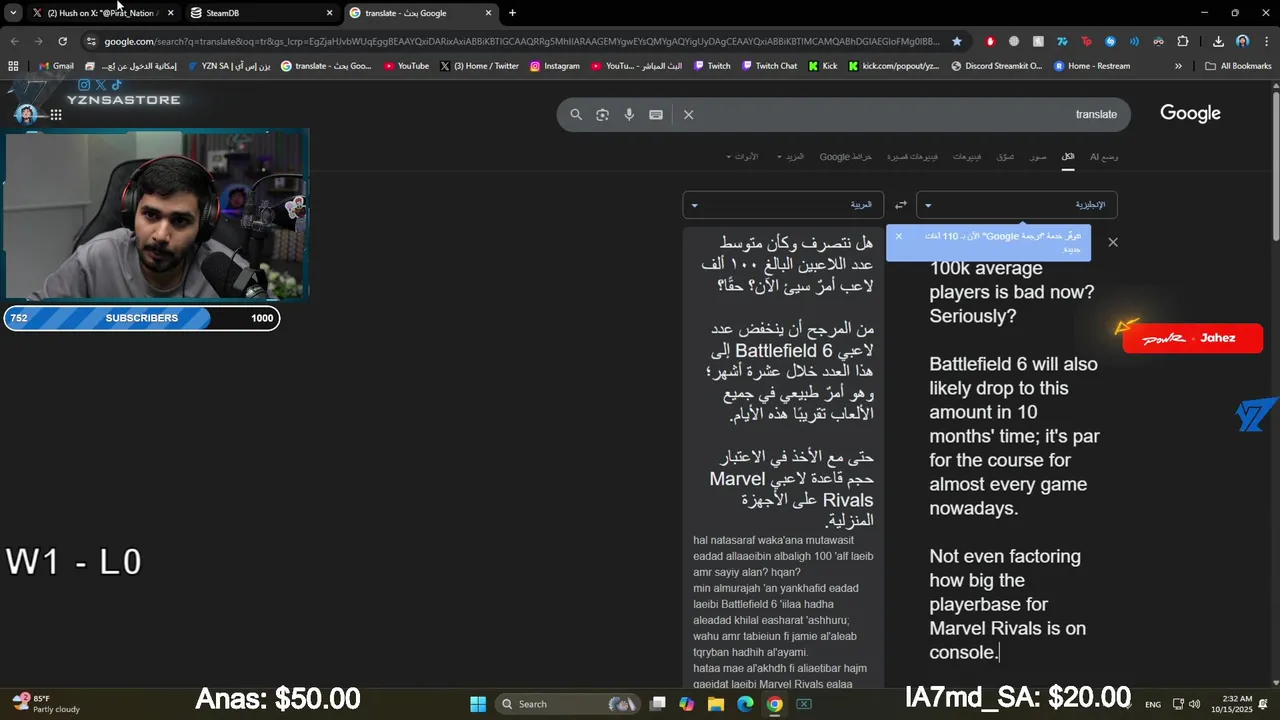
Task: Select the تسوّق shopping filter
Action: pos(1005,157)
